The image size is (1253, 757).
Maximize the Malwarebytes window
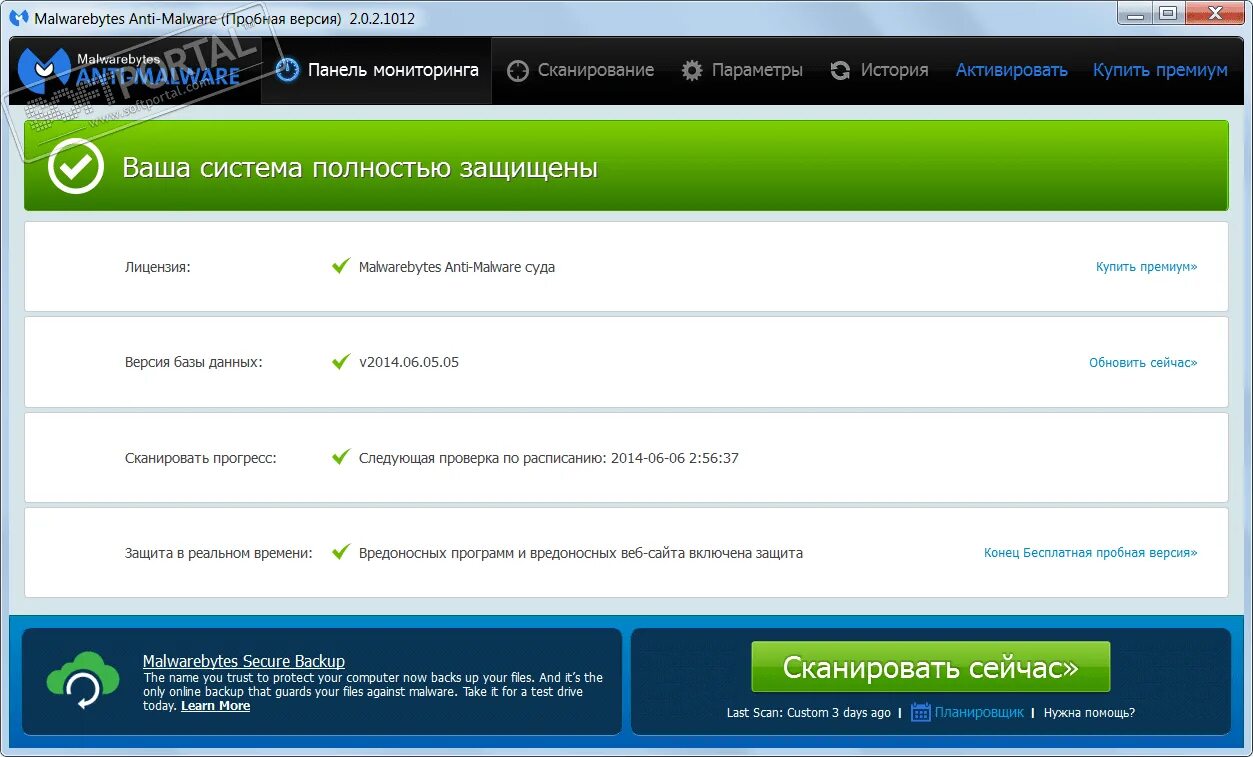(1168, 12)
